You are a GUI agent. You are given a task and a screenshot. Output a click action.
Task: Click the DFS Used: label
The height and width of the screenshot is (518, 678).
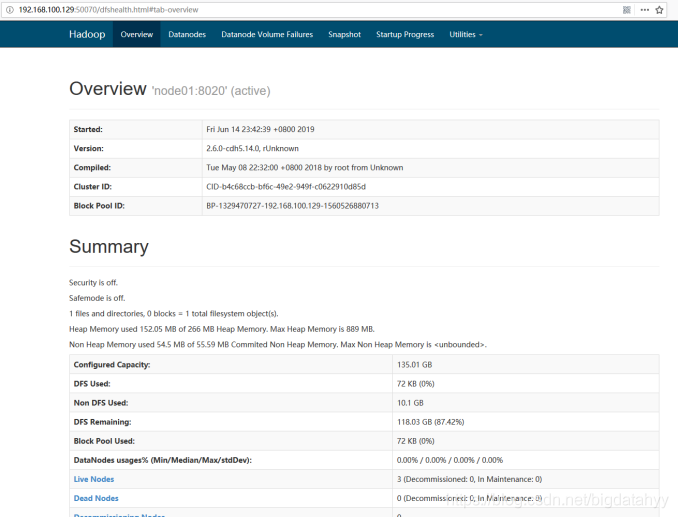(x=92, y=384)
